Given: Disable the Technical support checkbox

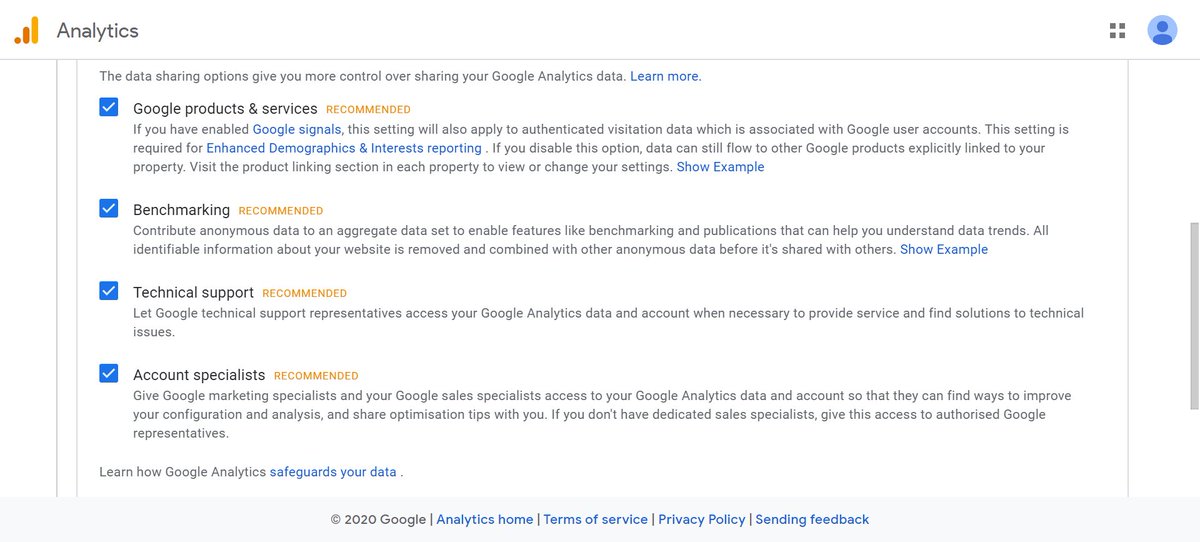Looking at the screenshot, I should point(109,291).
